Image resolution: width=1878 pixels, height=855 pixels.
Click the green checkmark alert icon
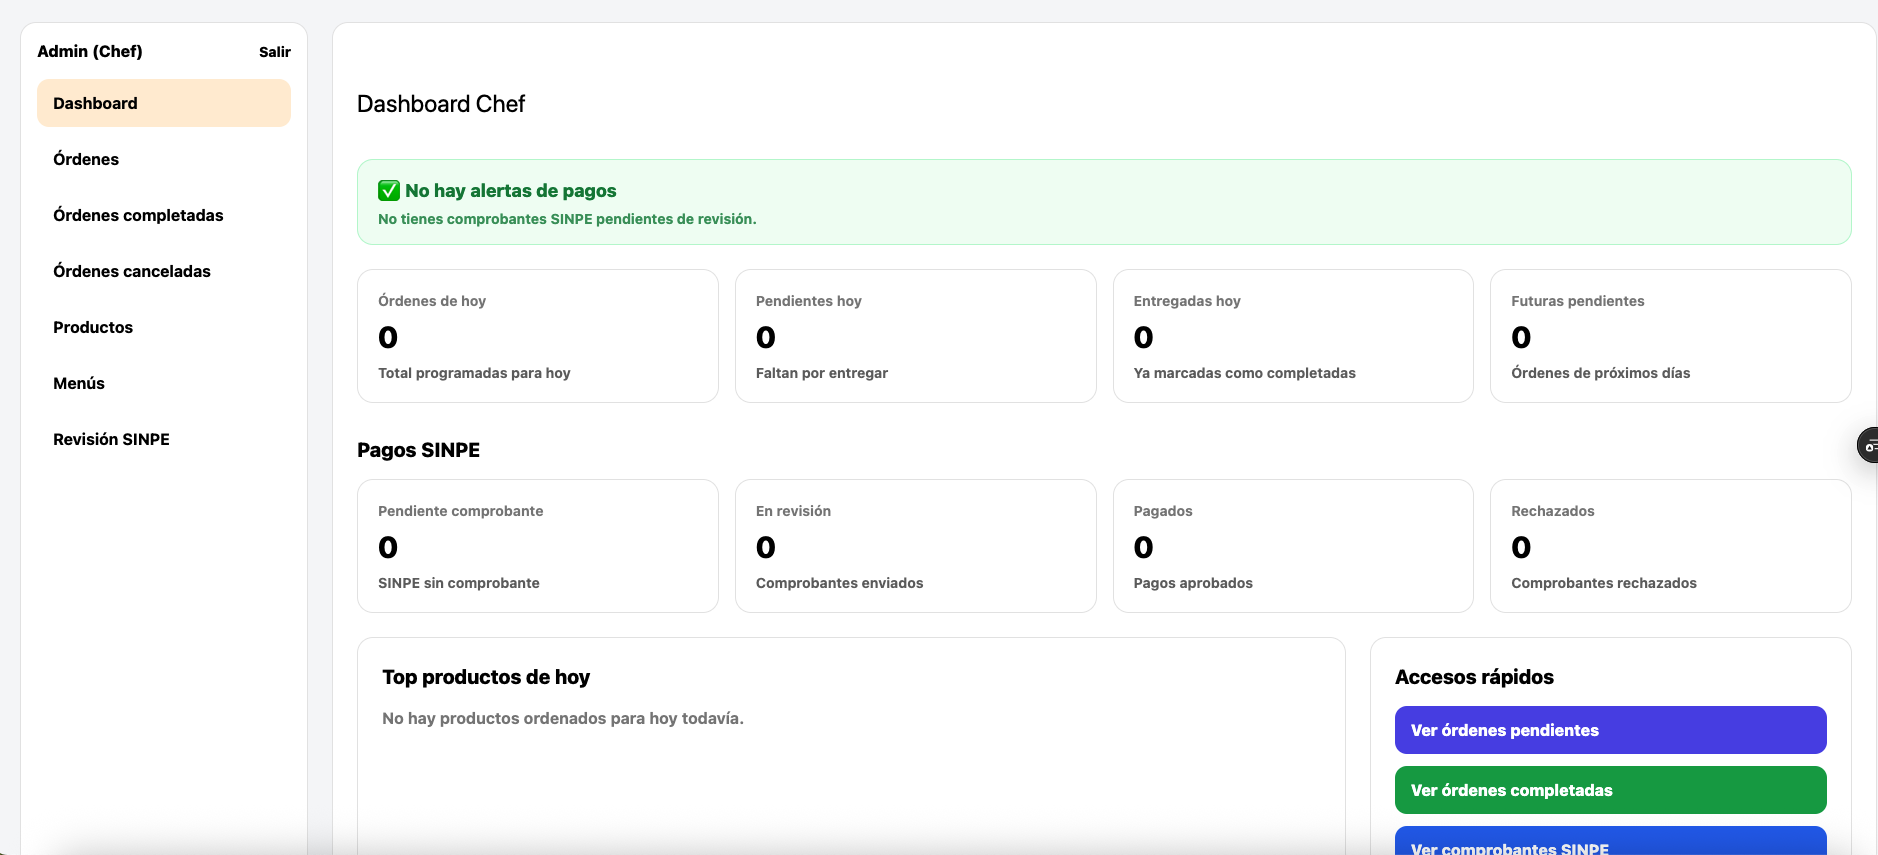[x=389, y=191]
